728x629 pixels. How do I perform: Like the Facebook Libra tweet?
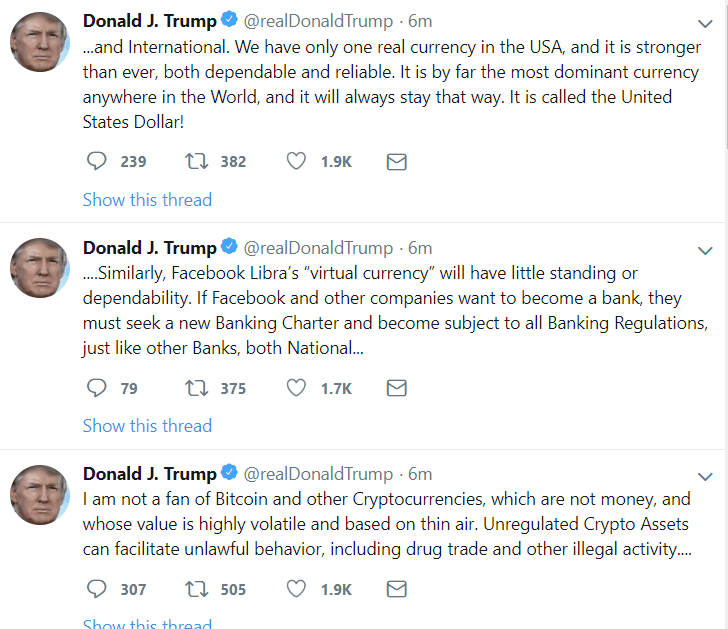coord(296,388)
